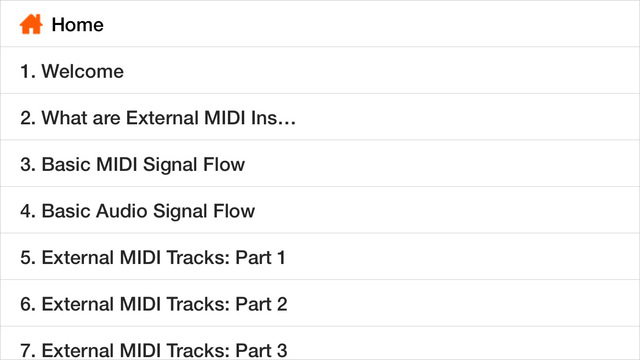Pick the Basic MIDI Signal Flow entry
This screenshot has height=360, width=640.
click(x=320, y=164)
